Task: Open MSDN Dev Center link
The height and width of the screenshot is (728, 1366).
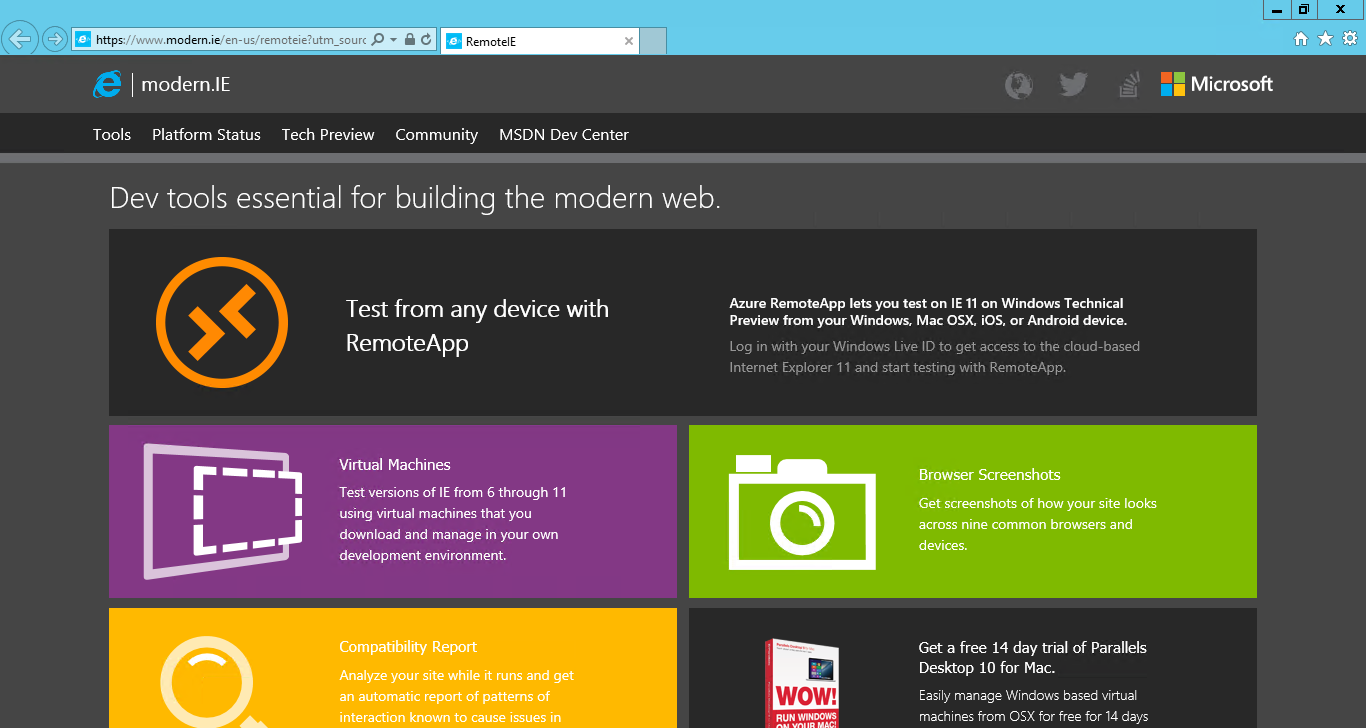Action: (x=564, y=134)
